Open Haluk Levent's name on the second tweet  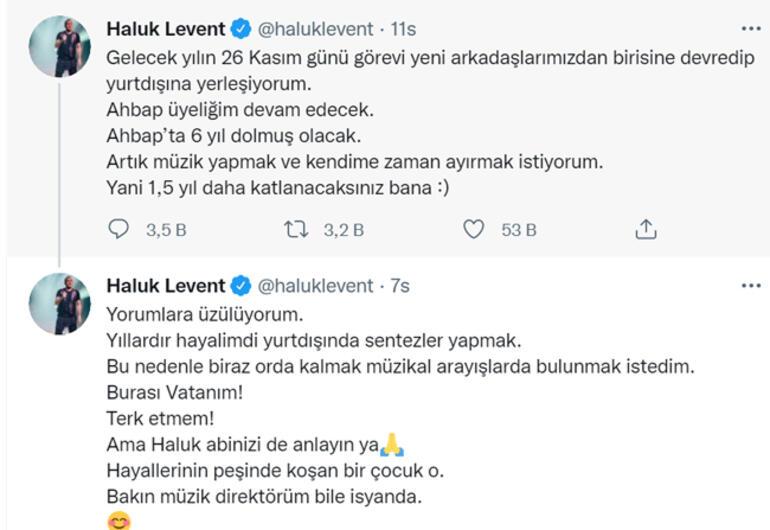[166, 286]
